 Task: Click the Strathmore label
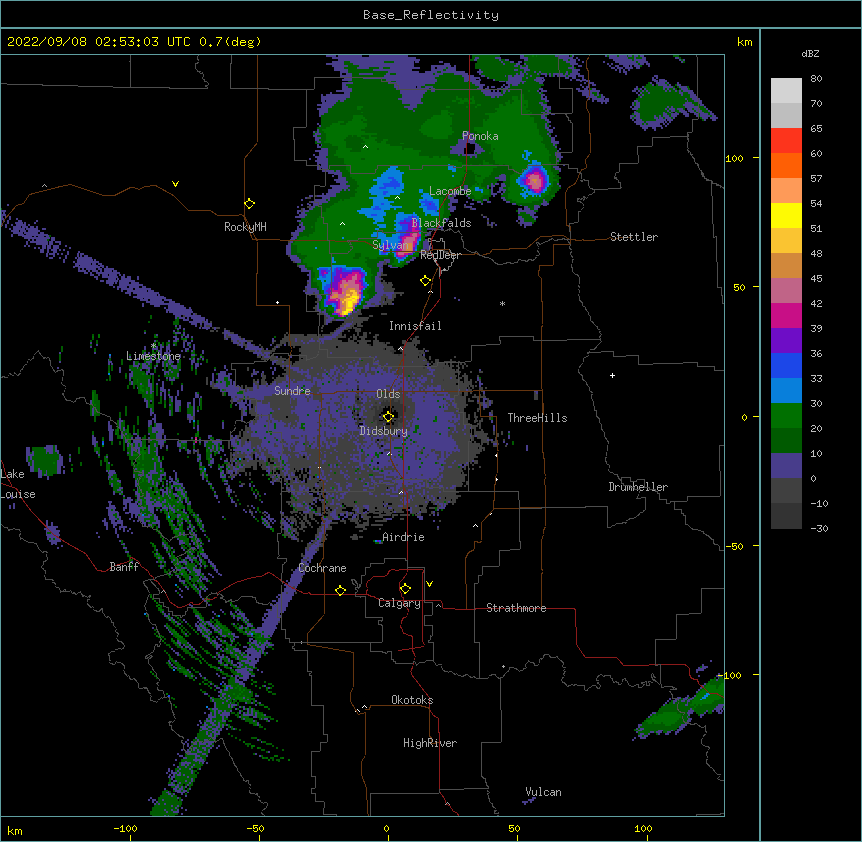tap(516, 608)
